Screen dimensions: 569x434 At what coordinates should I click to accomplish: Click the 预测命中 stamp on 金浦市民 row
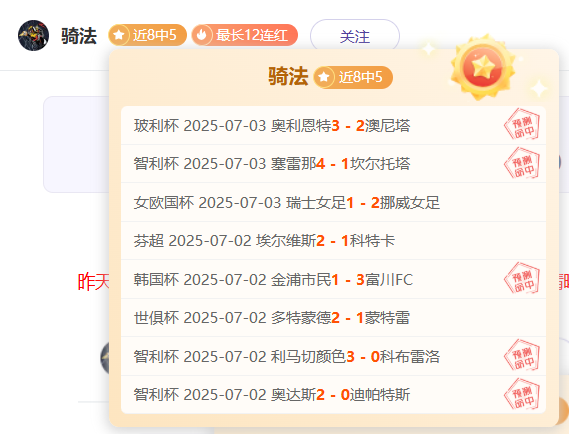click(x=522, y=279)
